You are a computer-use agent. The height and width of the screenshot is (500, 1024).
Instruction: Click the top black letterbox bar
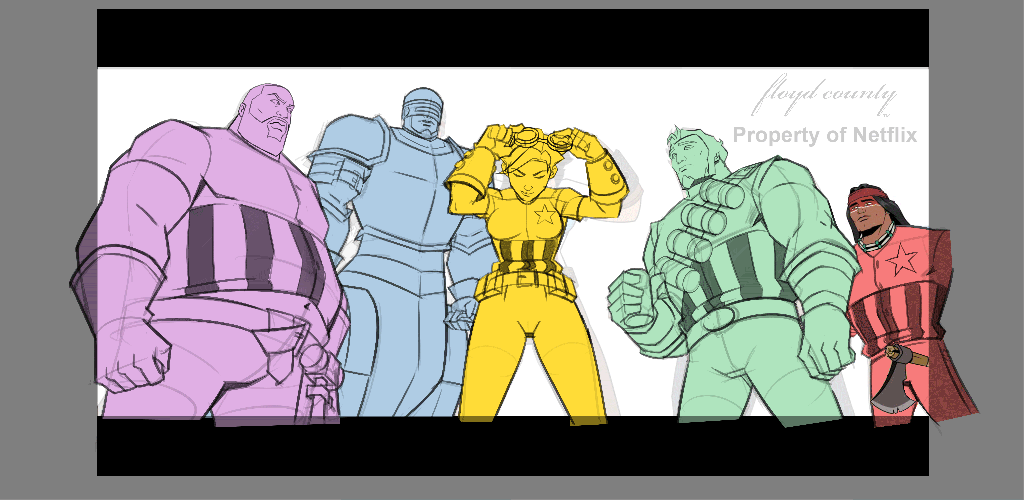pyautogui.click(x=512, y=38)
